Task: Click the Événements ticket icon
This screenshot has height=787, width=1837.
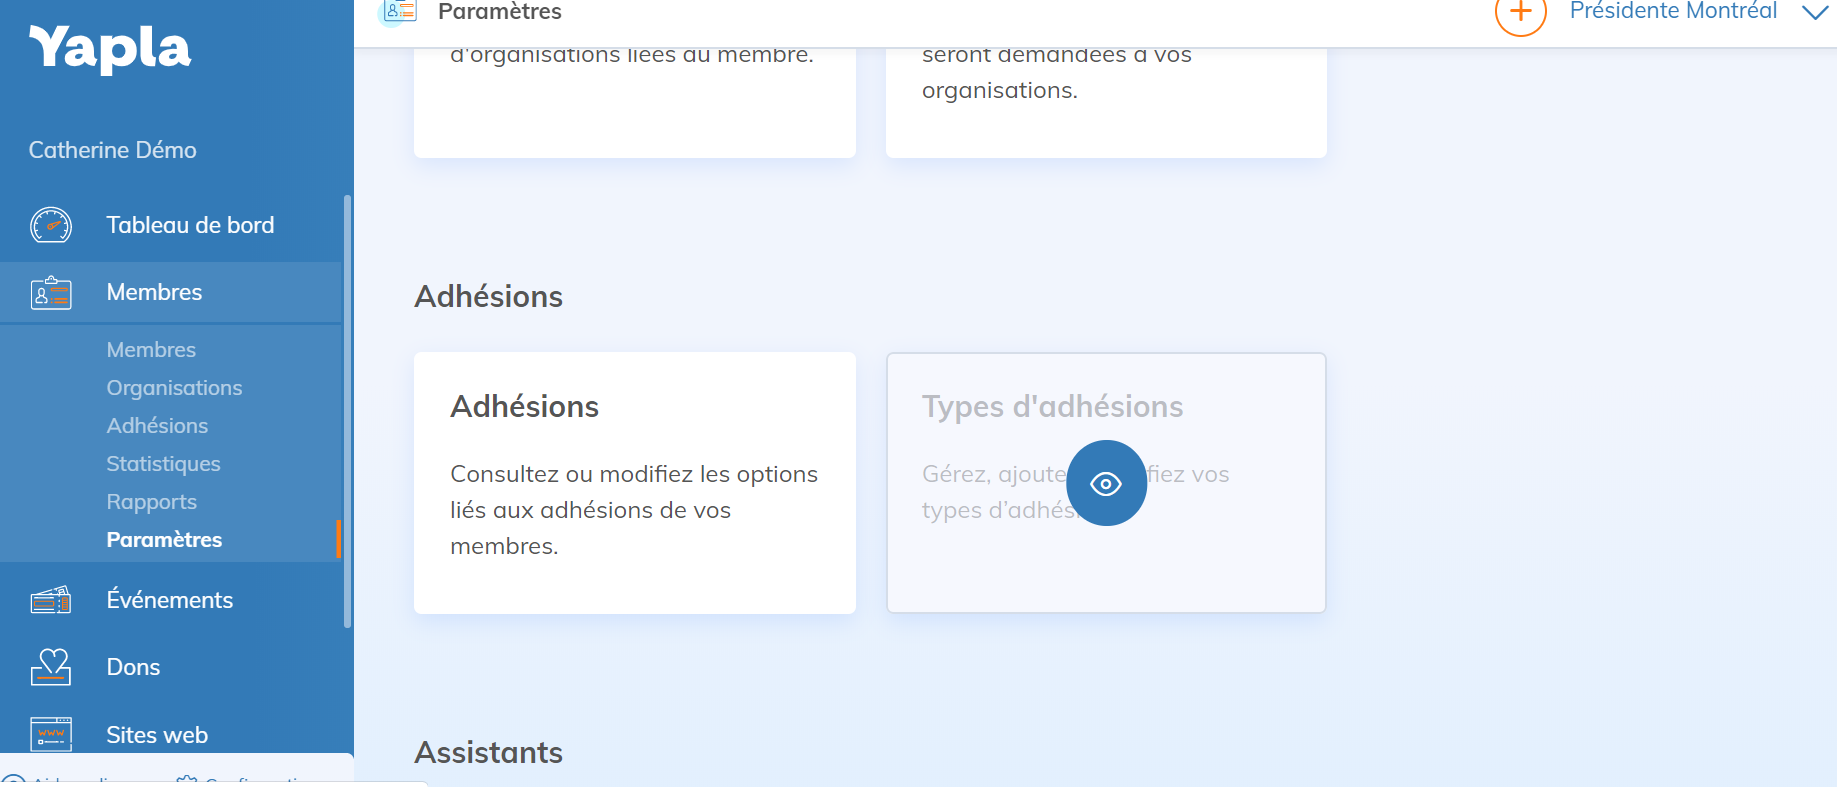Action: (x=51, y=600)
